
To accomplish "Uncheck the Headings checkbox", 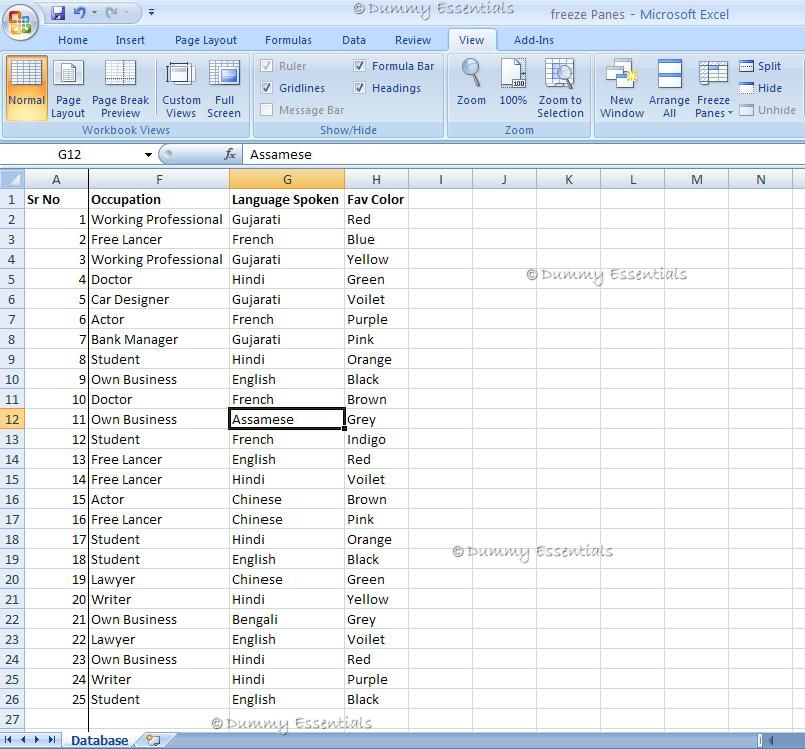I will (x=359, y=88).
